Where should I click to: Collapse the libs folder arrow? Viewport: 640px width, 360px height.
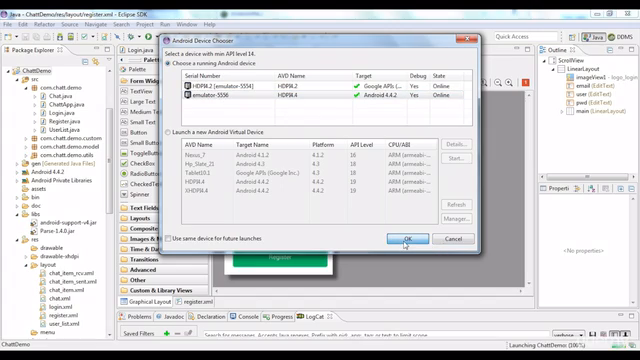(17, 214)
